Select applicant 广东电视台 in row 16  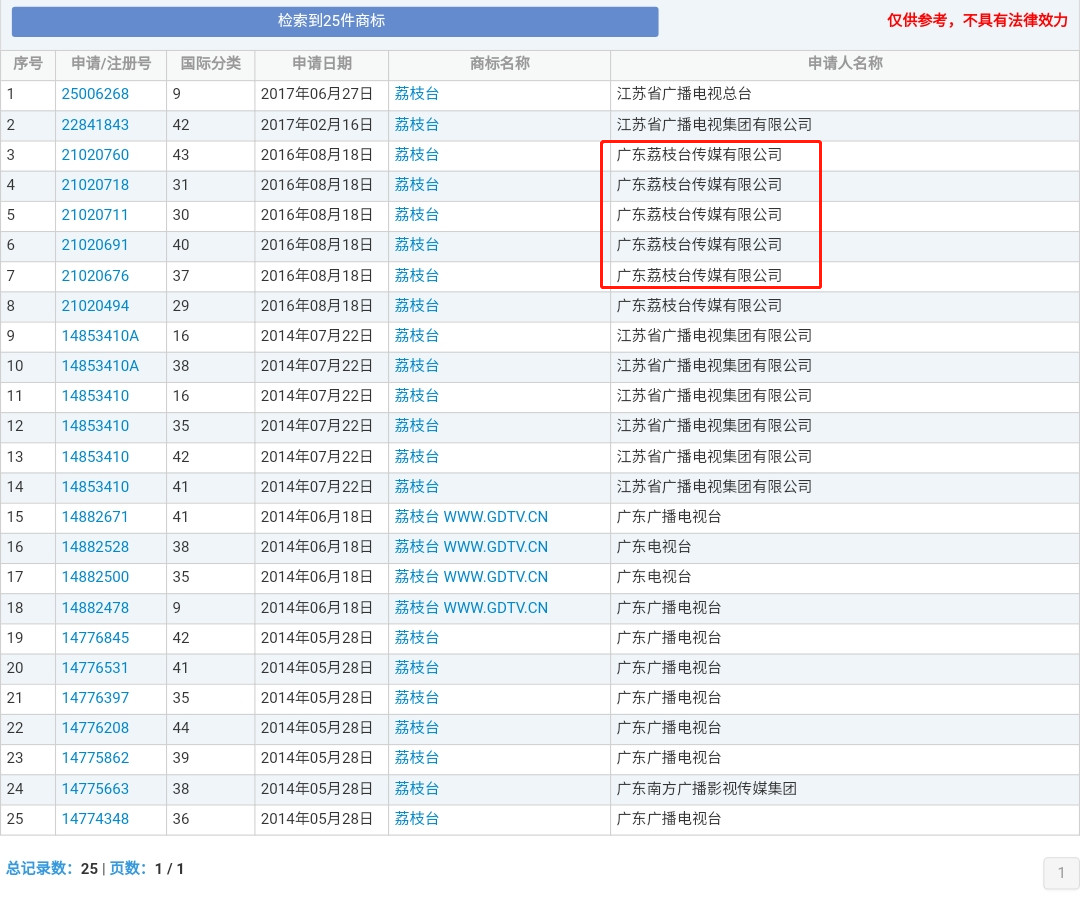click(x=654, y=547)
